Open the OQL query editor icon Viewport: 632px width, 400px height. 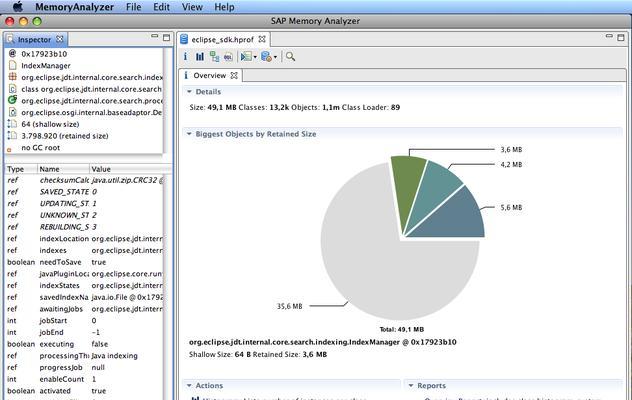click(x=228, y=57)
